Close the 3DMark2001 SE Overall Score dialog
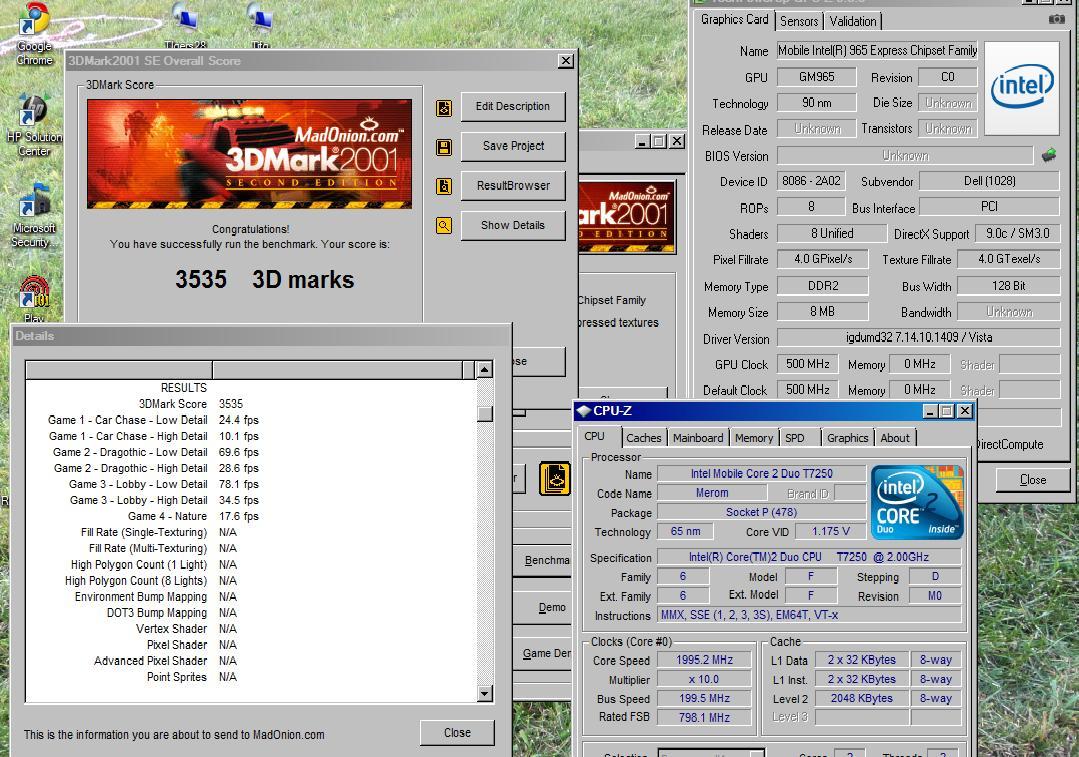Screen dimensions: 1079x757 point(566,61)
